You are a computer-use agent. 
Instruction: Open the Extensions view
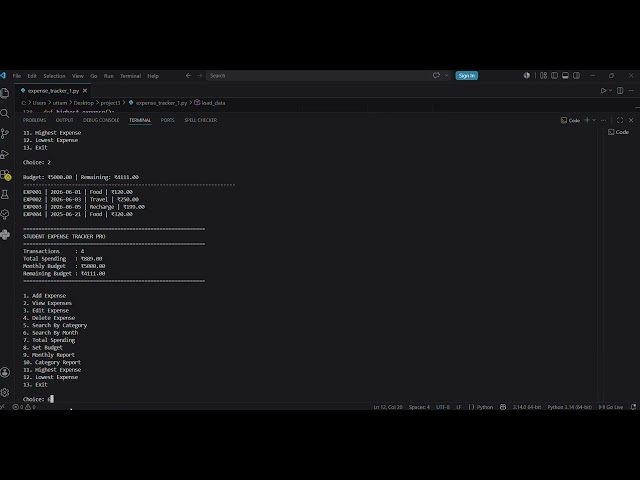pos(5,175)
